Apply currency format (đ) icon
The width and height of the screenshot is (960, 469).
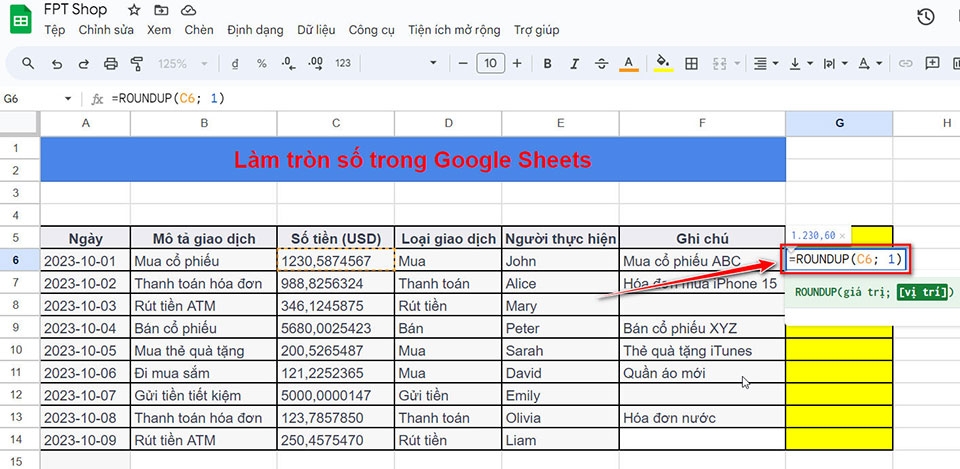[x=235, y=63]
